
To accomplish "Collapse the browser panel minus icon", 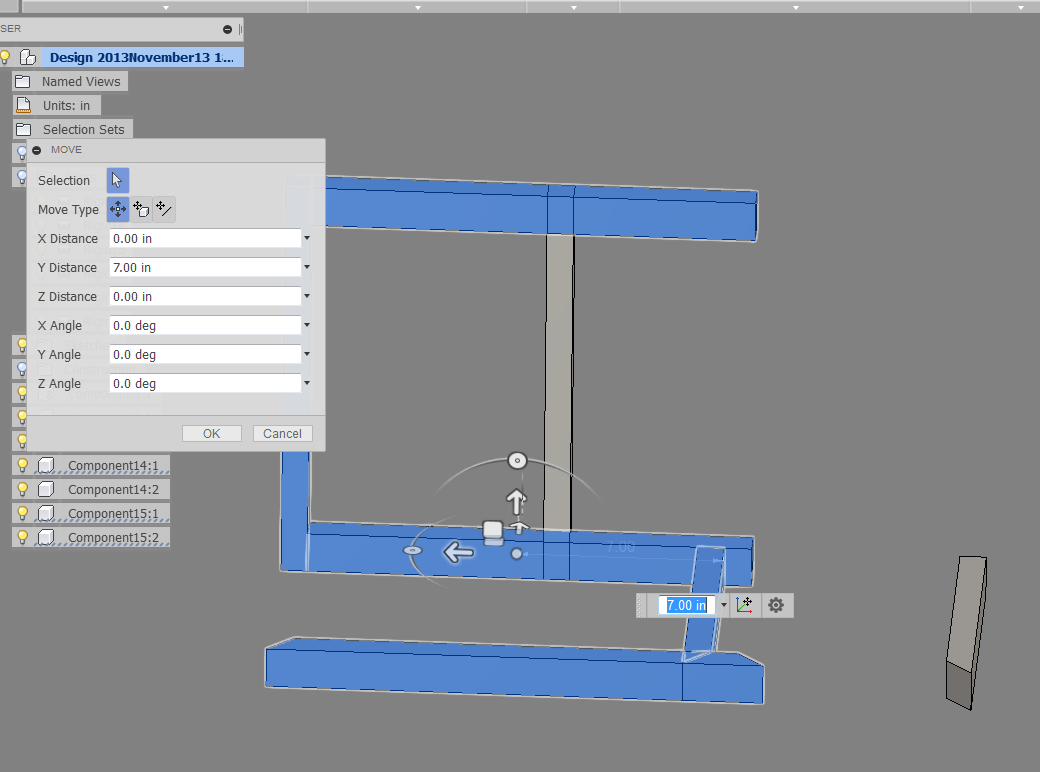I will click(228, 29).
